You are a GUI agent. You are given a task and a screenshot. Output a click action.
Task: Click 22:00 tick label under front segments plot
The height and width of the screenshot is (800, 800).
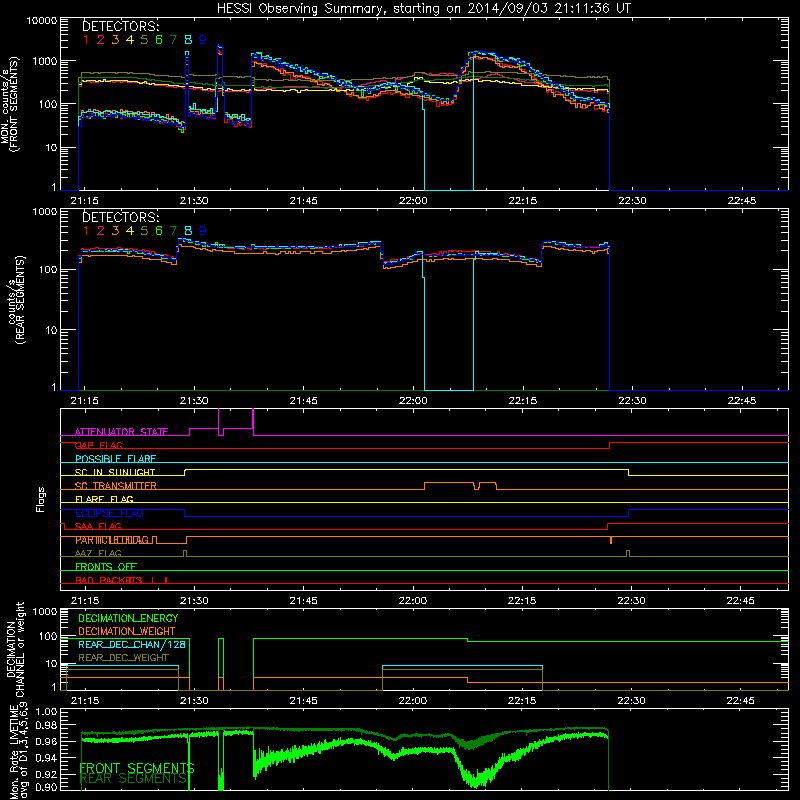coord(413,201)
